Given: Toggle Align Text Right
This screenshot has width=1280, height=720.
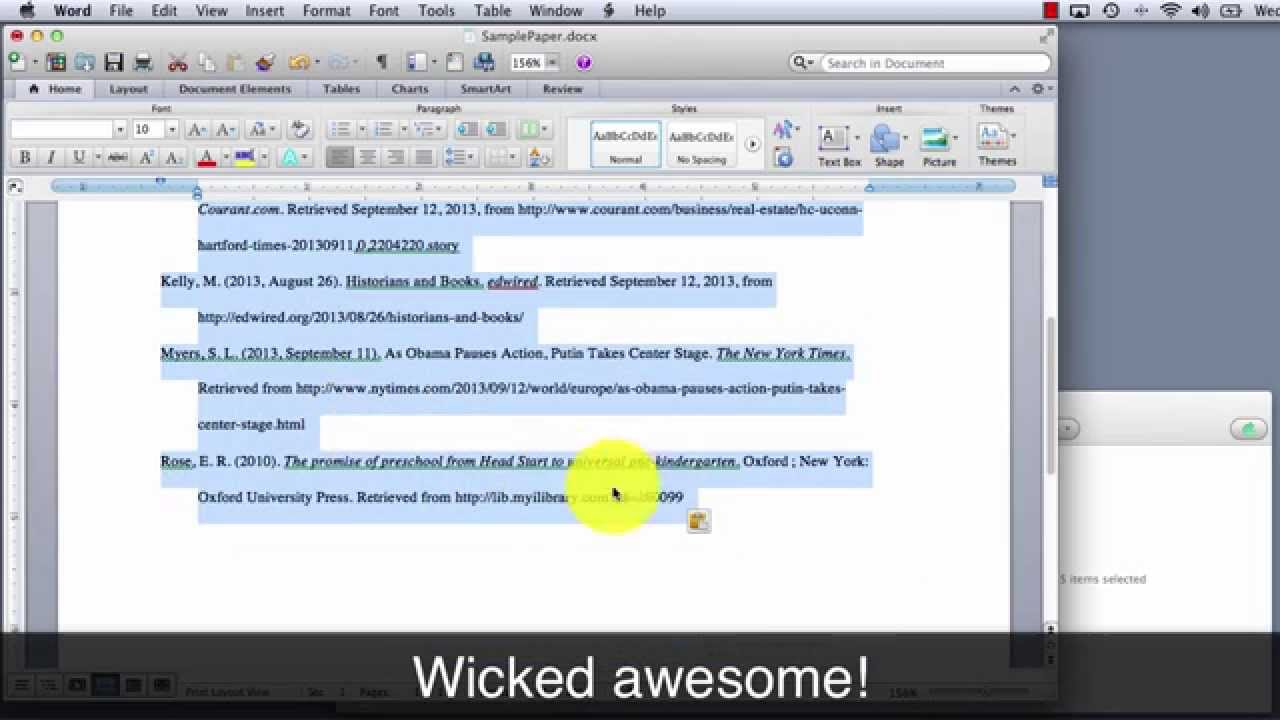Looking at the screenshot, I should click(x=396, y=157).
